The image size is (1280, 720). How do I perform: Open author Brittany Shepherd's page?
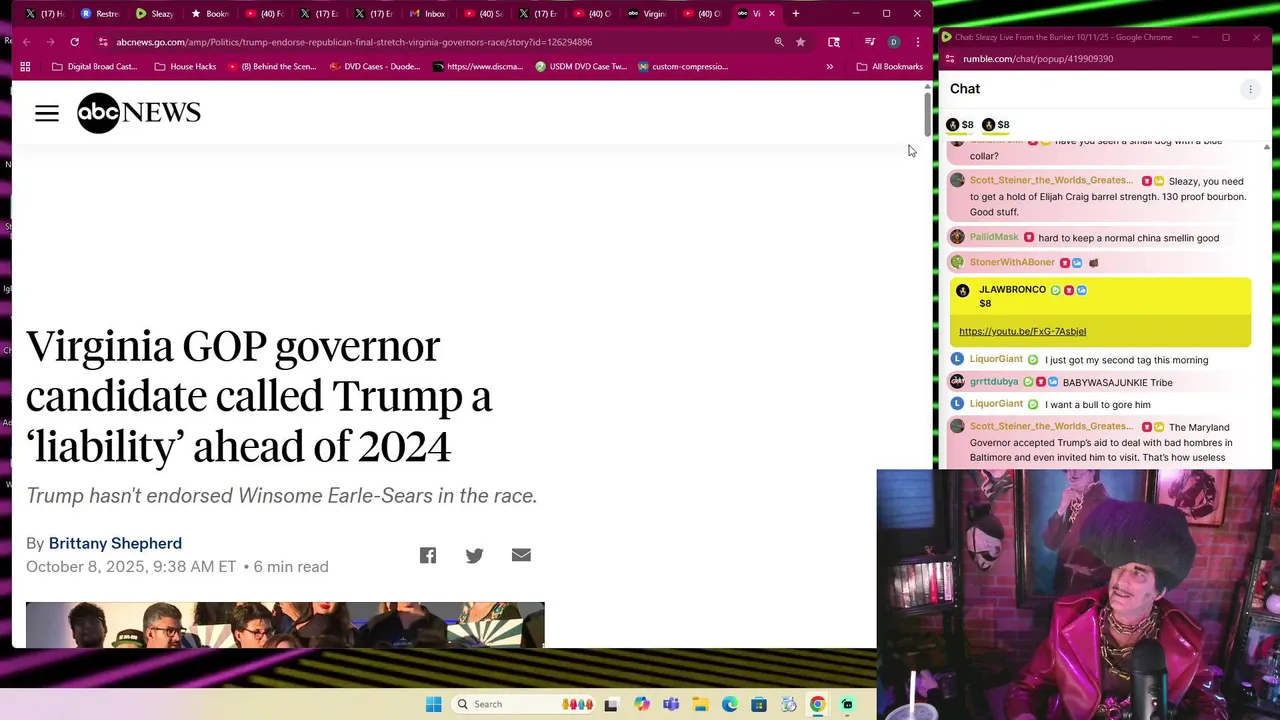[x=115, y=543]
